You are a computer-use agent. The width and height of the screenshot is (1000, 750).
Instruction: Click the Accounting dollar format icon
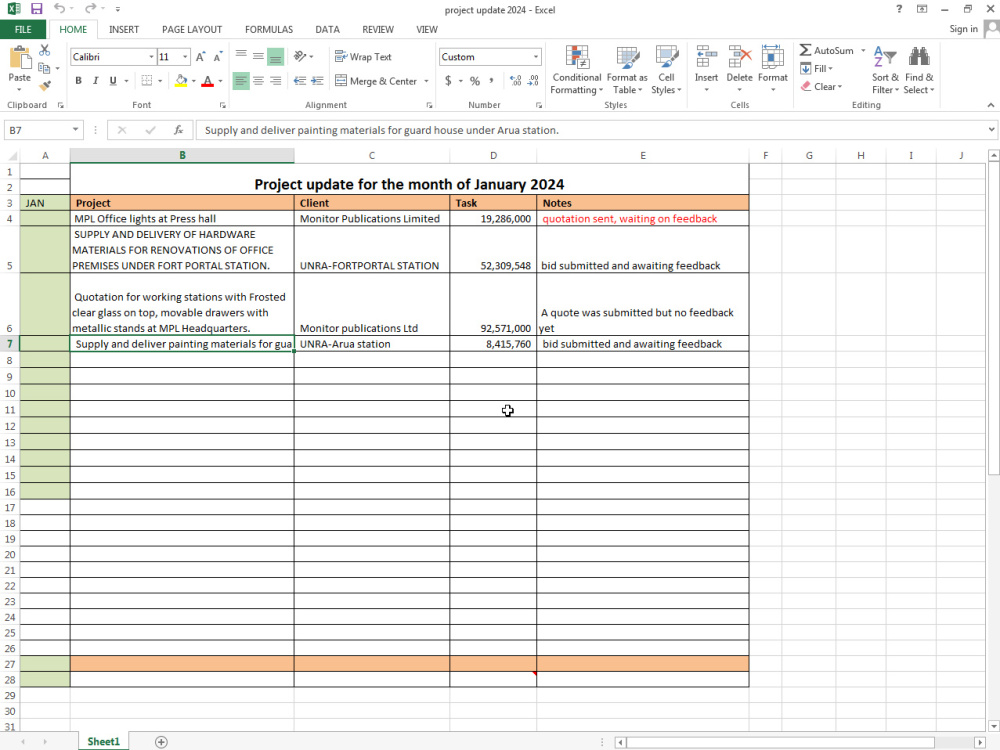(x=448, y=81)
